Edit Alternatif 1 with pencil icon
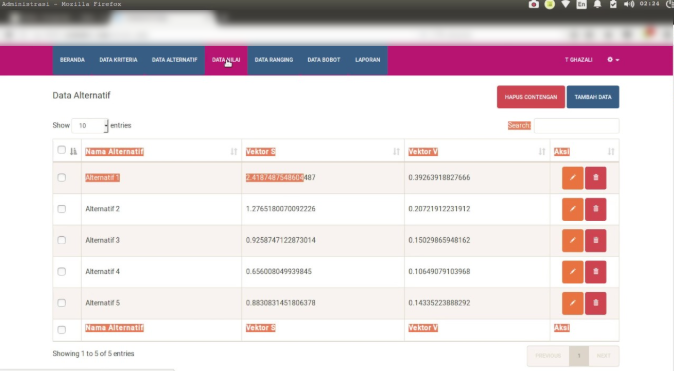Image resolution: width=674 pixels, height=371 pixels. click(573, 178)
